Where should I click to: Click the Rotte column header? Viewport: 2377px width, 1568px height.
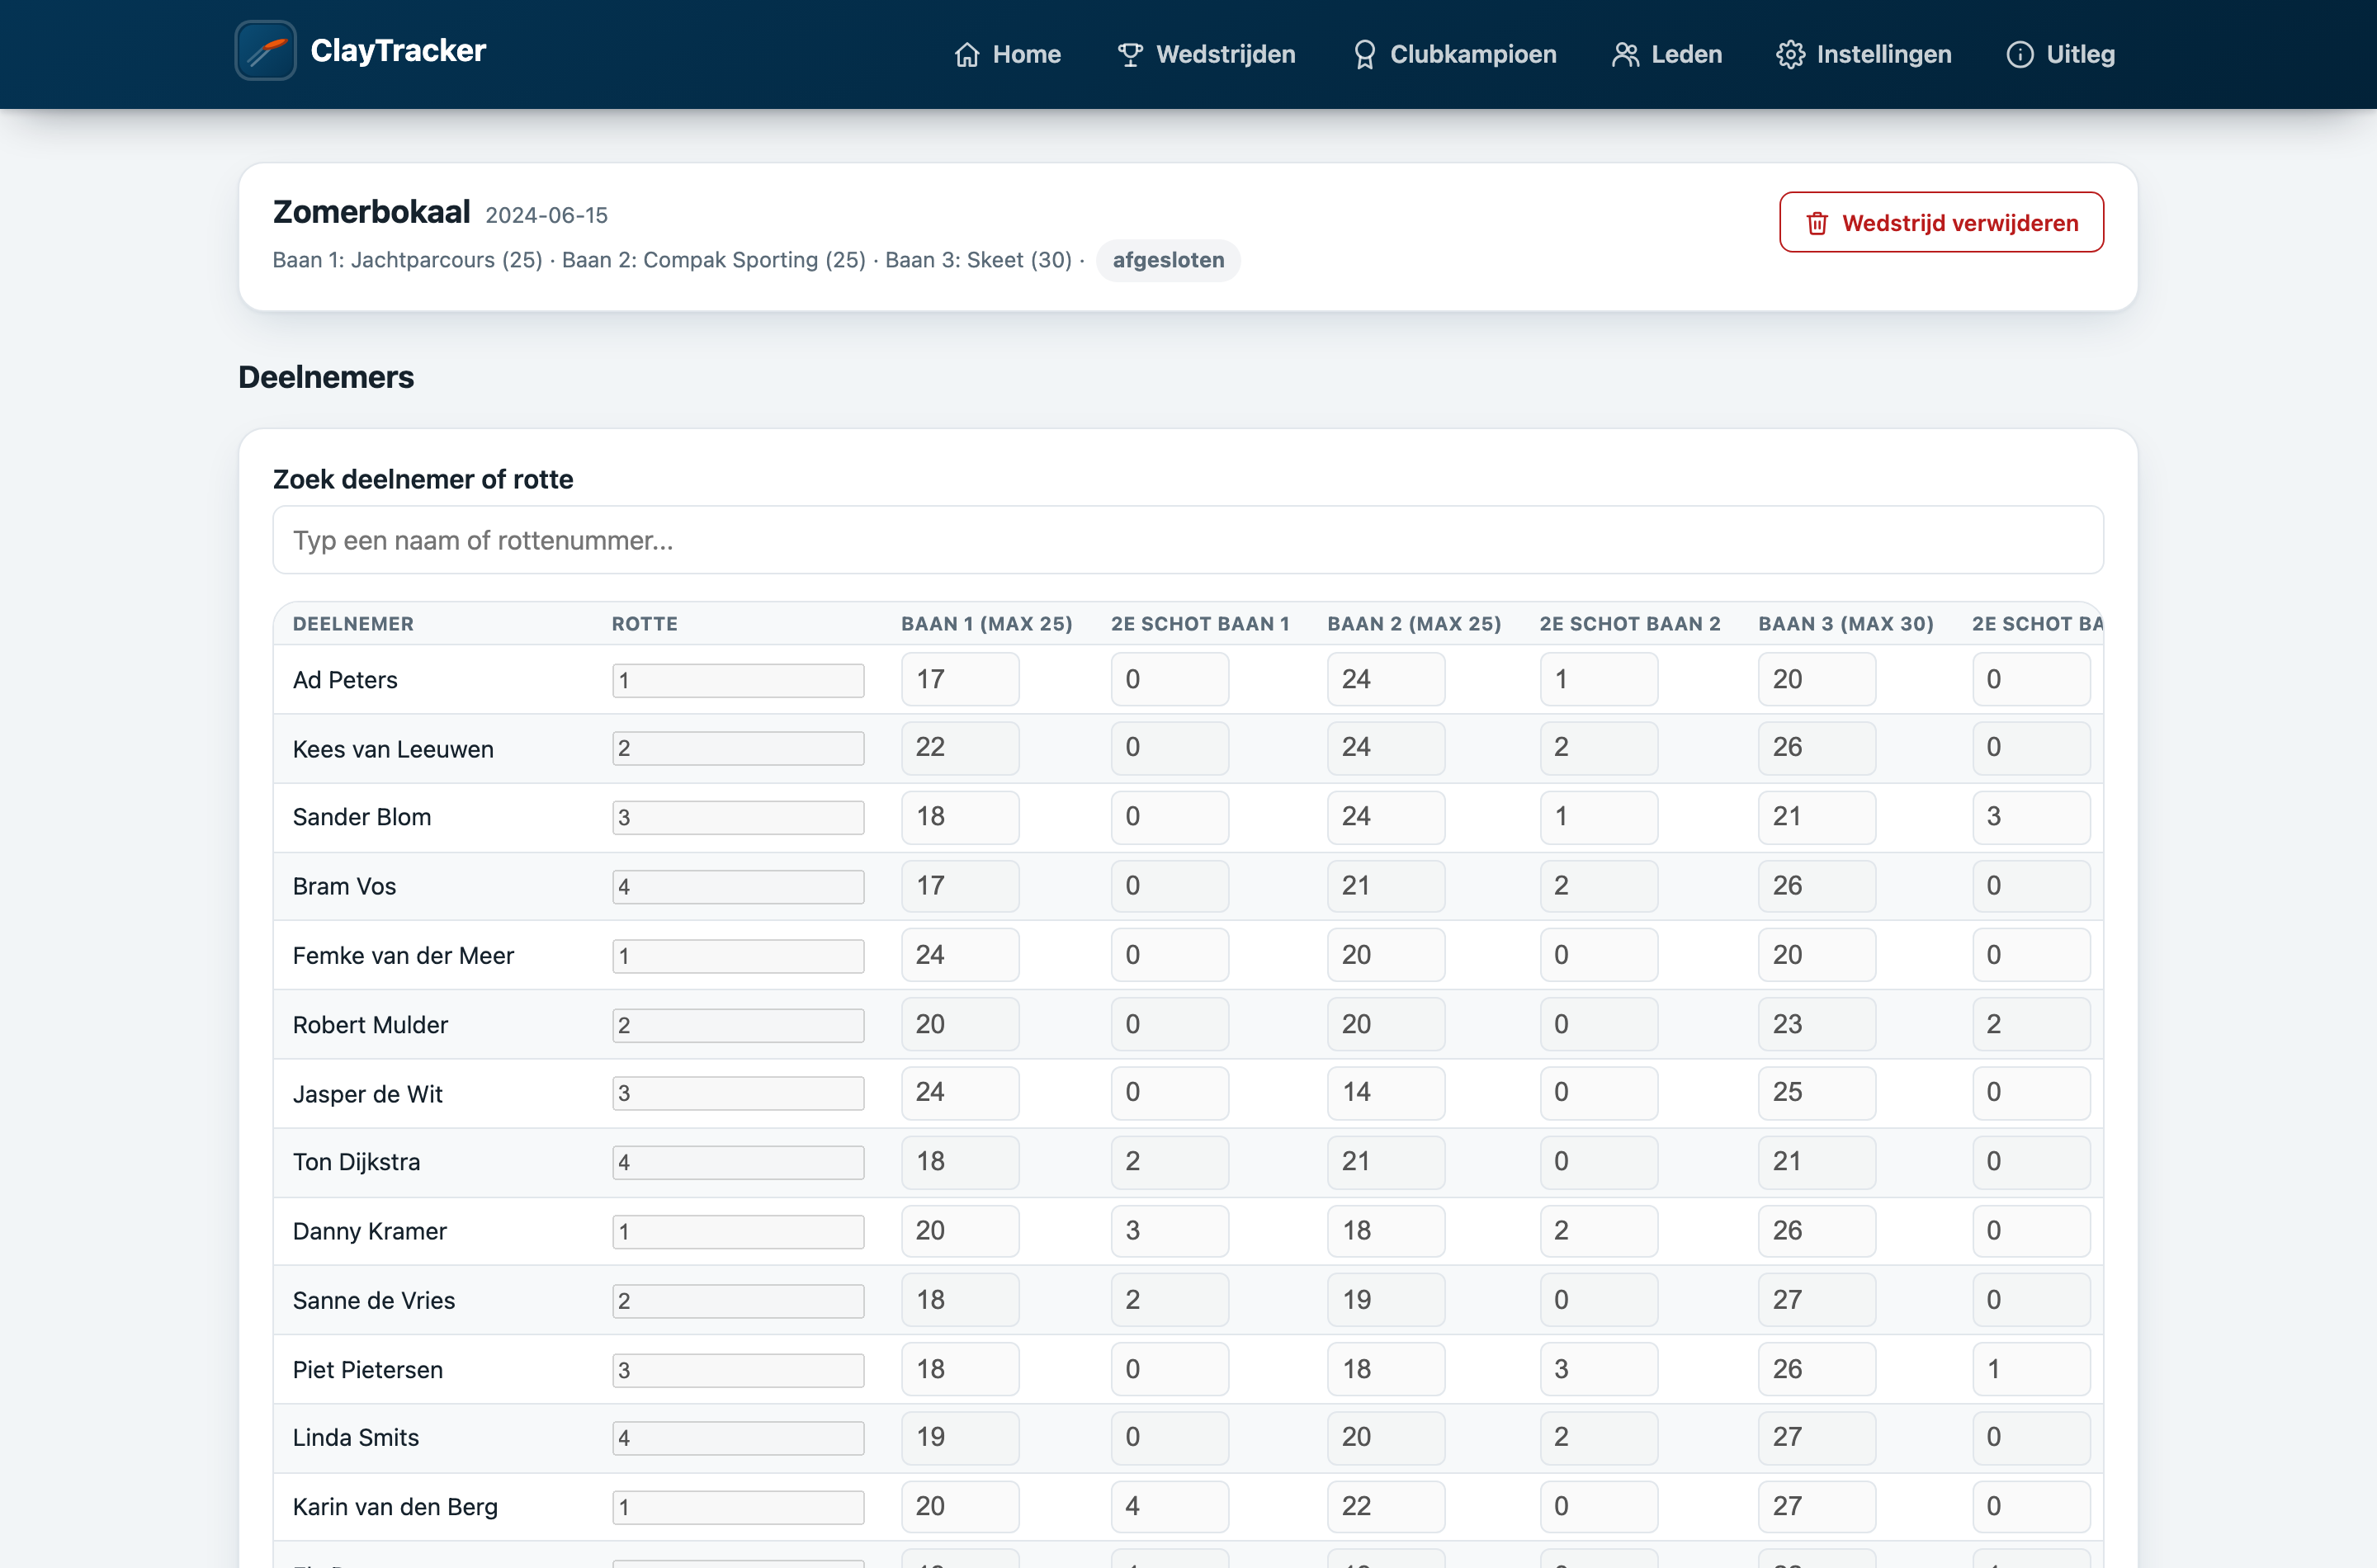tap(645, 624)
